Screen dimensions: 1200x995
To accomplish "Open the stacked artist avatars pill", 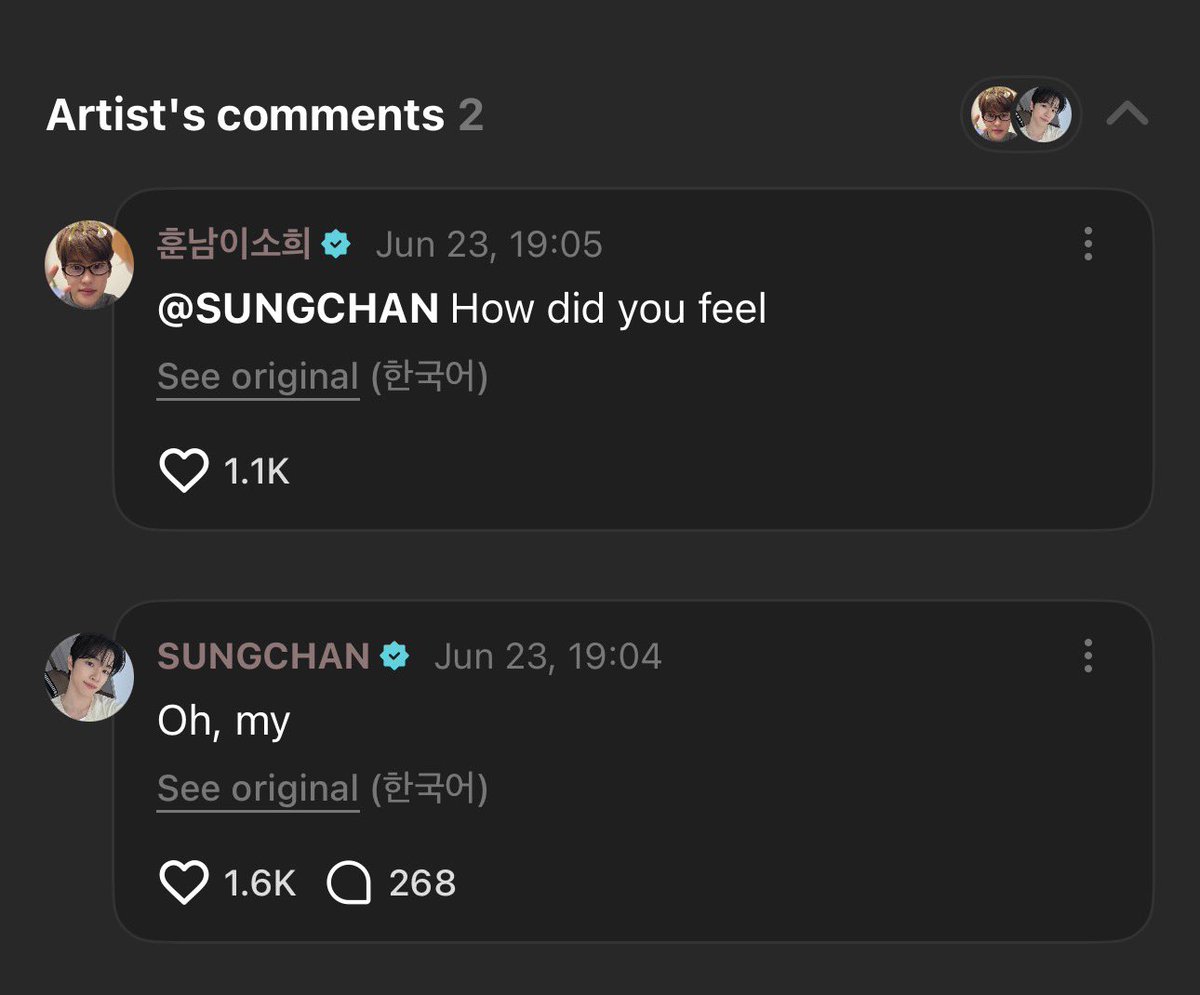I will pos(1021,114).
